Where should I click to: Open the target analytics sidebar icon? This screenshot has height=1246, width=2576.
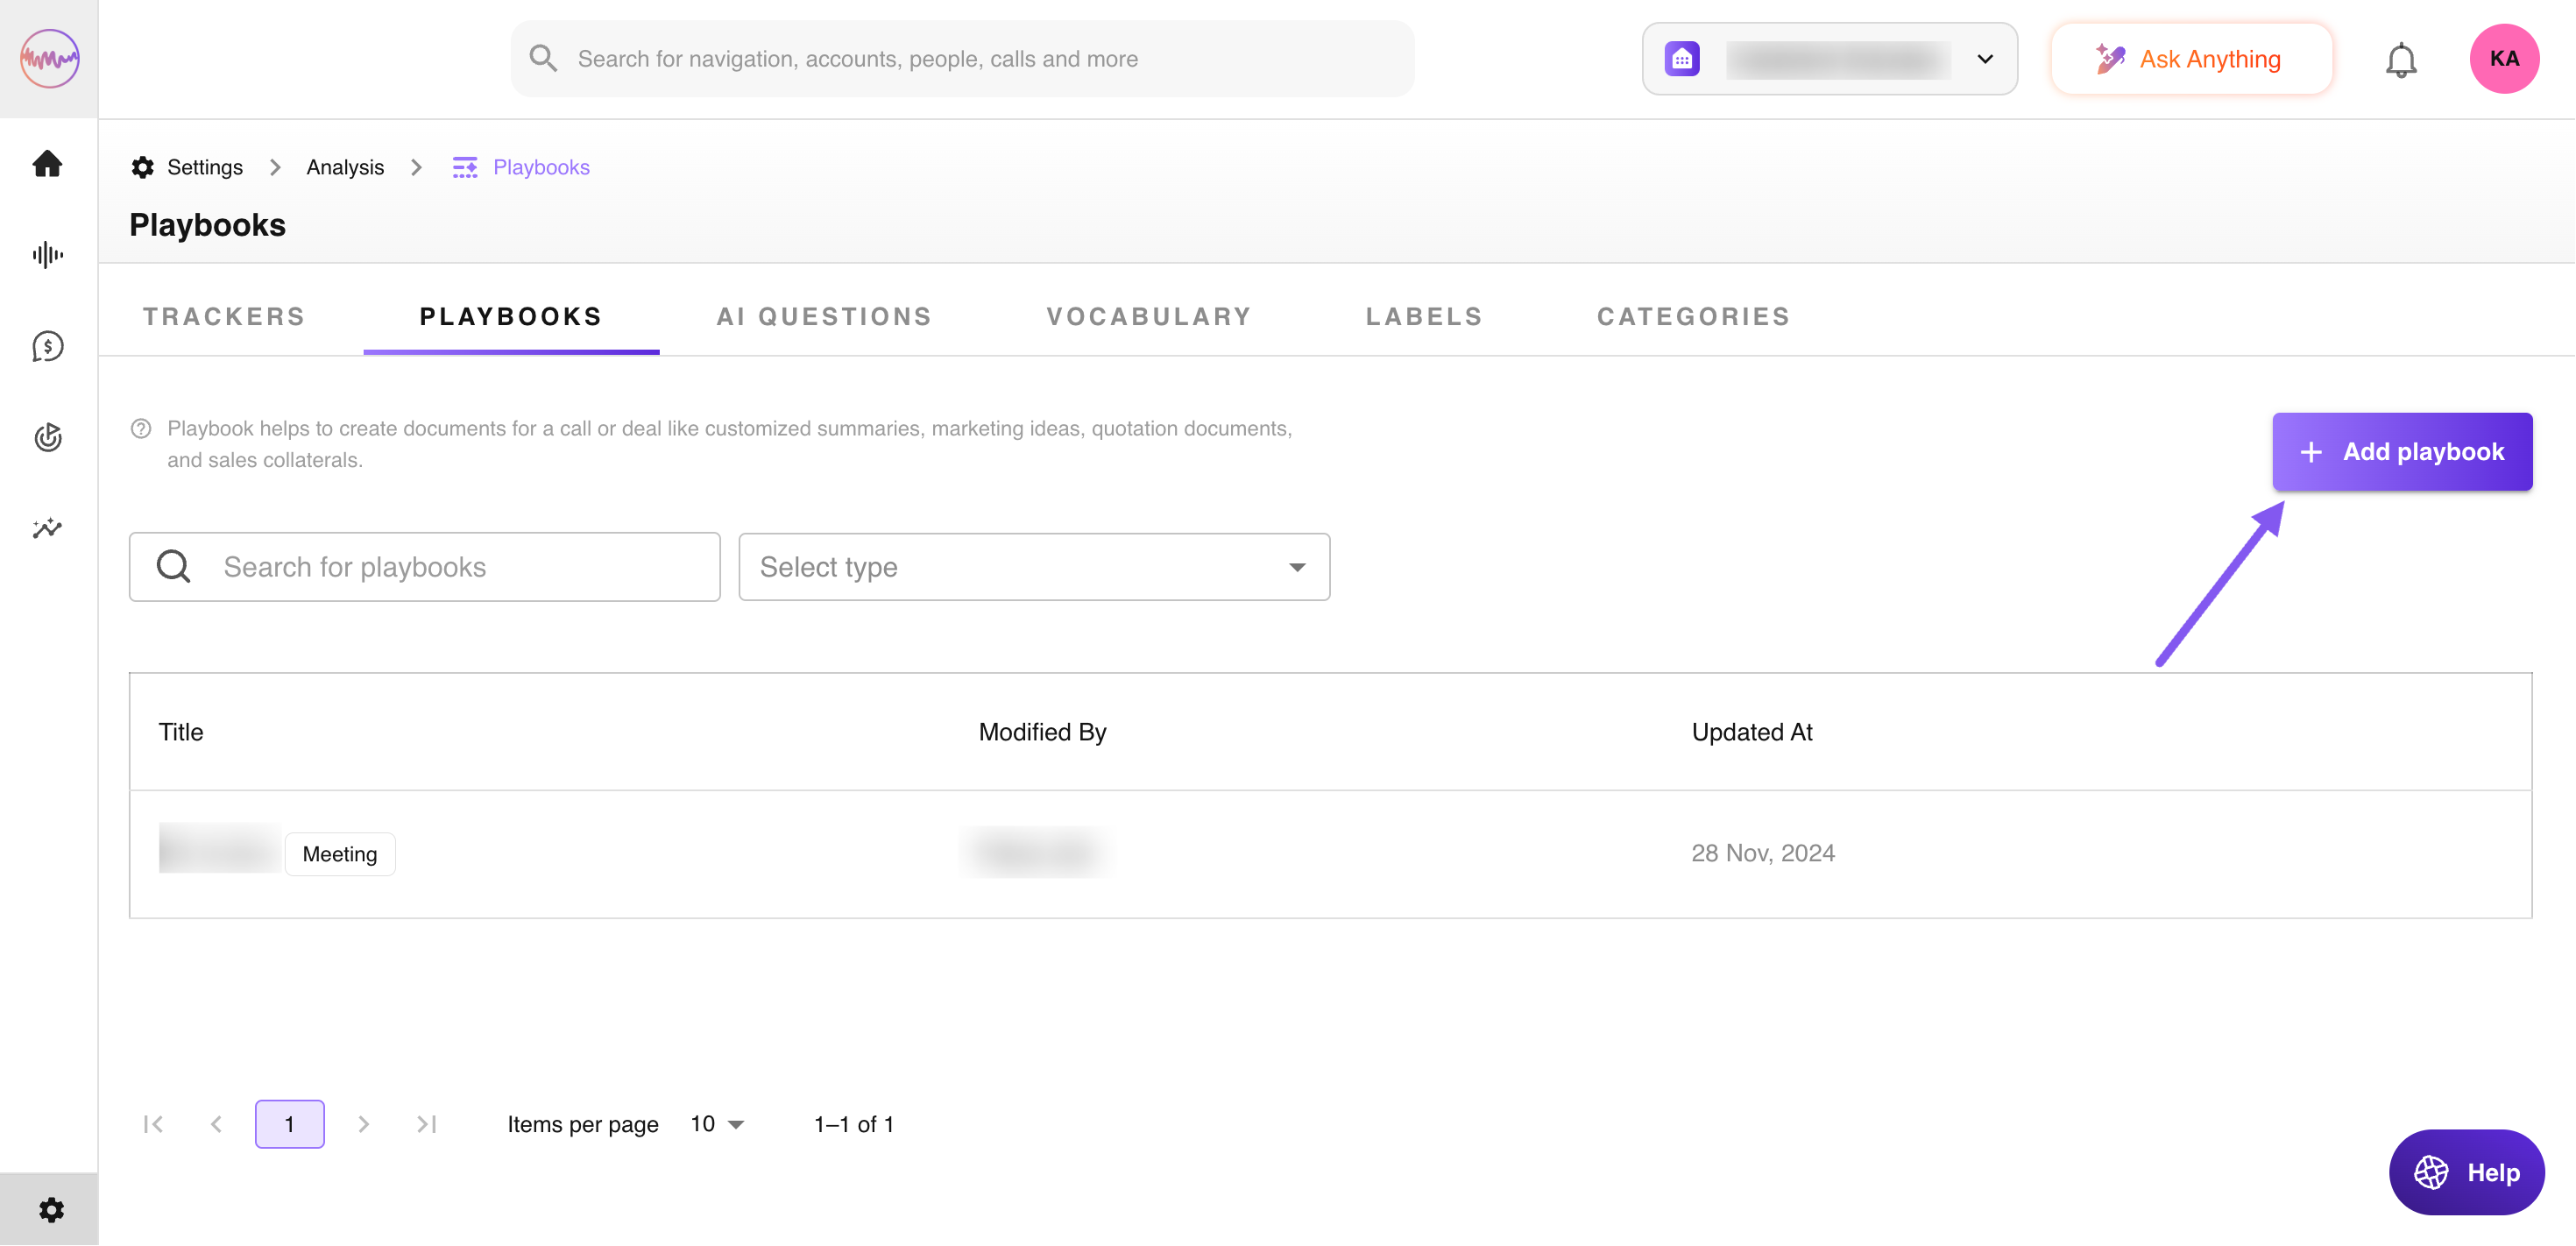[47, 437]
